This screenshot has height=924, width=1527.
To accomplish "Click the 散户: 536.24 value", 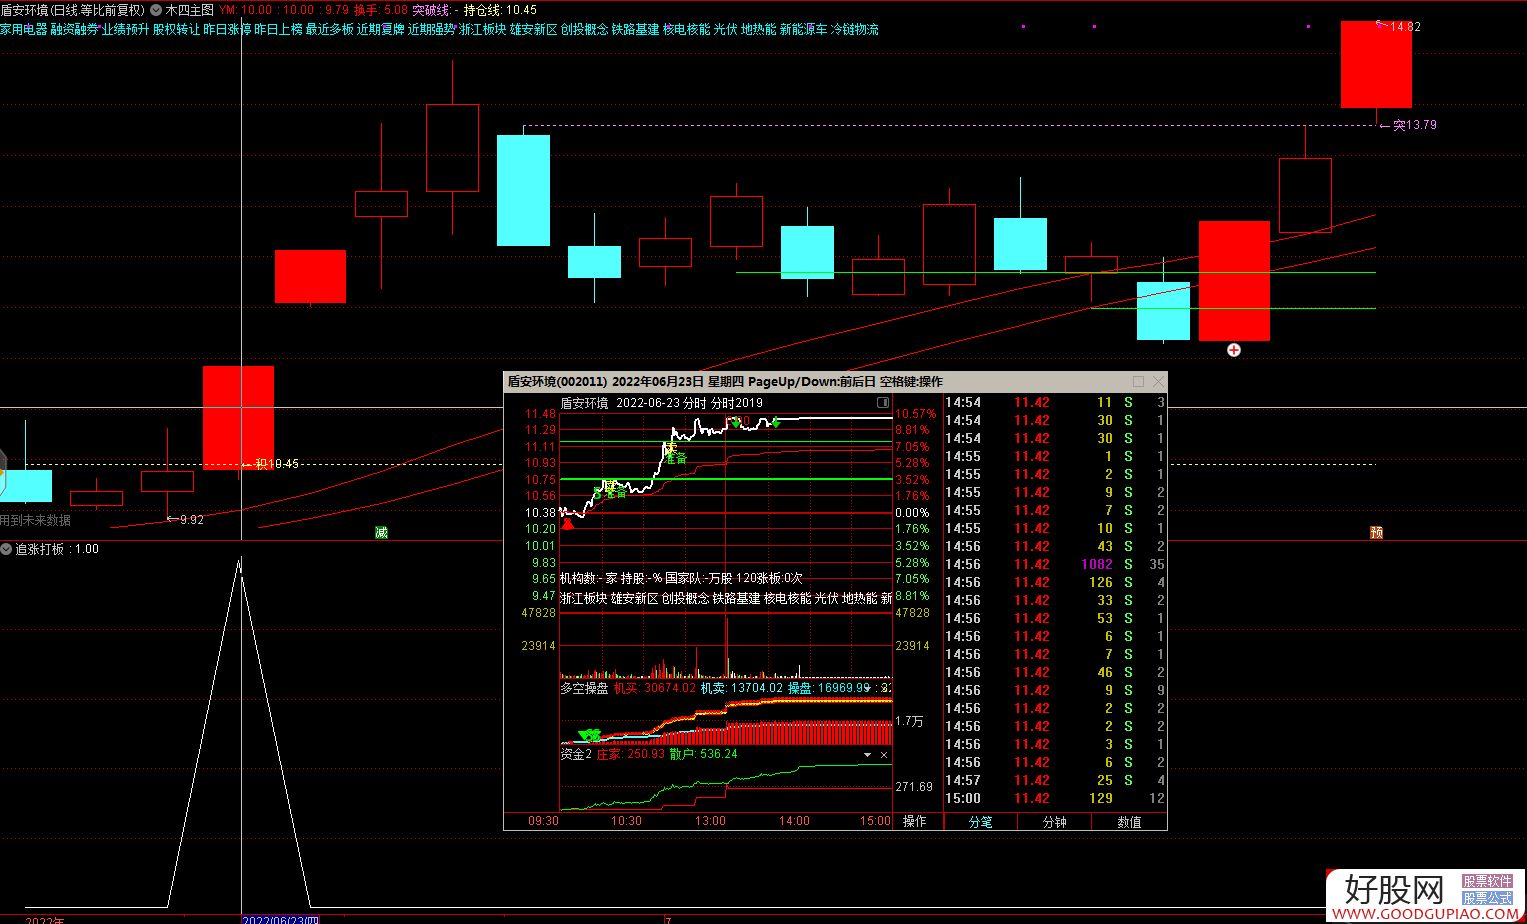I will 703,754.
